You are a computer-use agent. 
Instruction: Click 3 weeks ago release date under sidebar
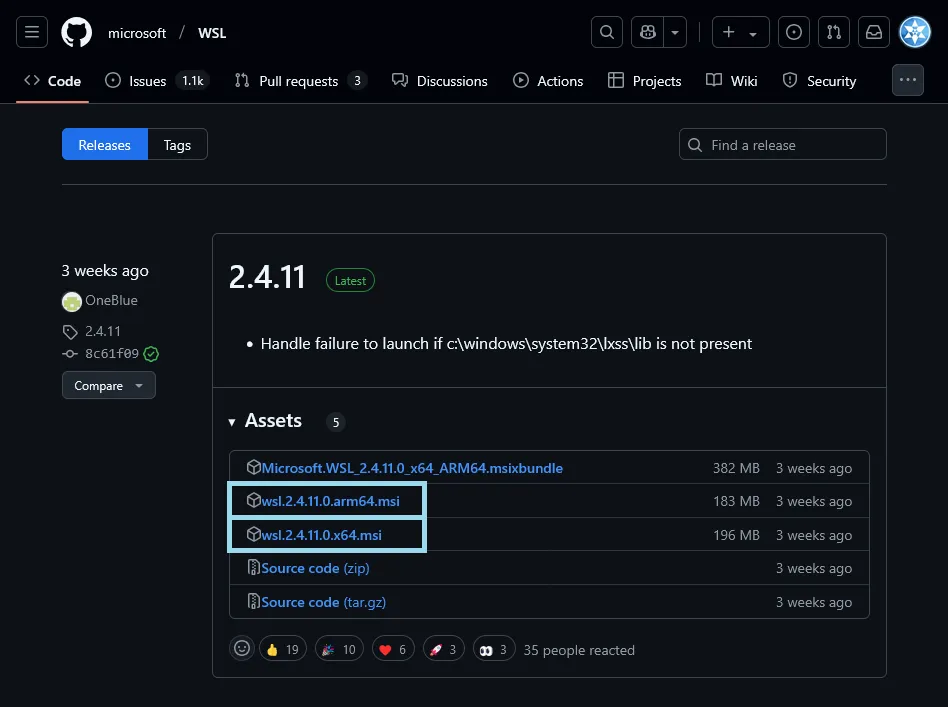(x=105, y=271)
